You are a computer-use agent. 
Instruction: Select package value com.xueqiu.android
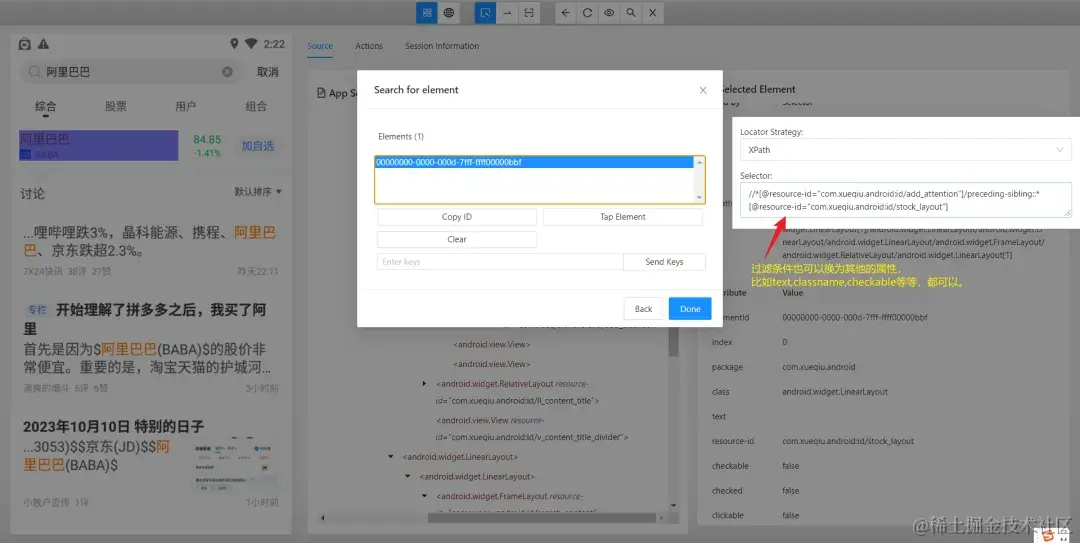pyautogui.click(x=818, y=367)
